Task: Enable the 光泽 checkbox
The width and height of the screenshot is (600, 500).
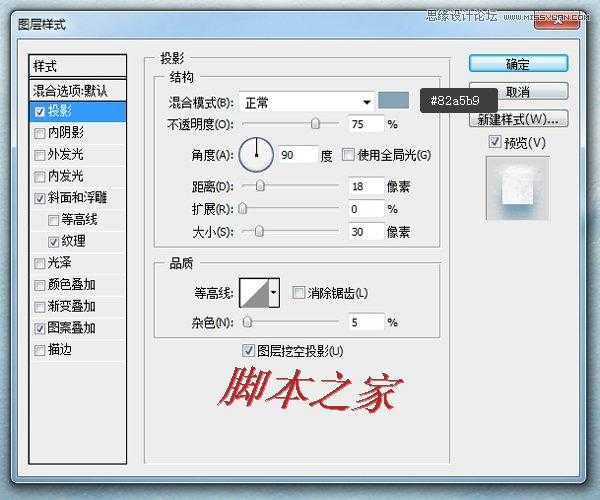Action: pos(40,264)
